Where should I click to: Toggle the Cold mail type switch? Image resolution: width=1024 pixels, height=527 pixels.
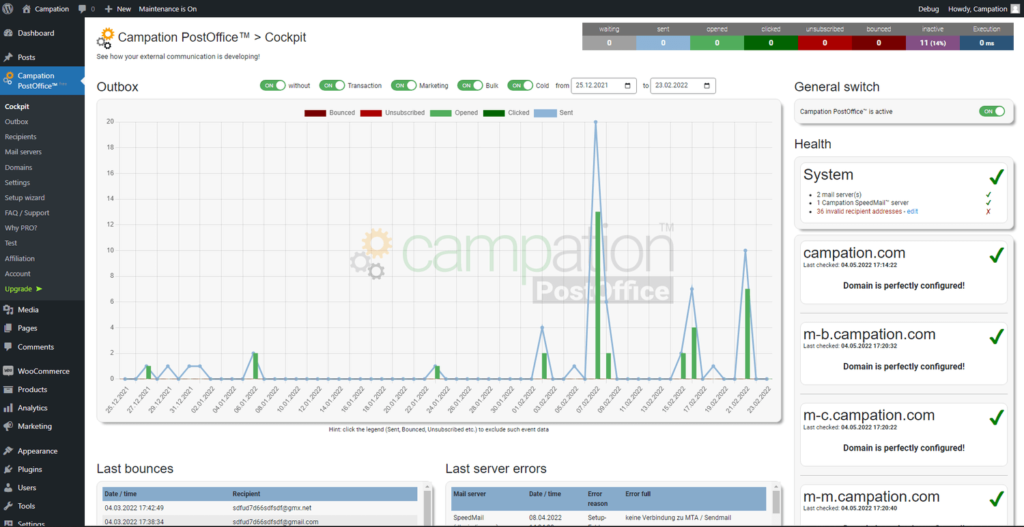click(520, 86)
